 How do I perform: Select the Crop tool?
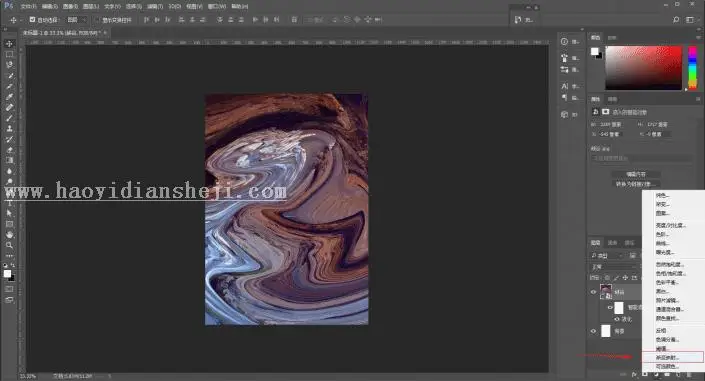click(x=9, y=86)
